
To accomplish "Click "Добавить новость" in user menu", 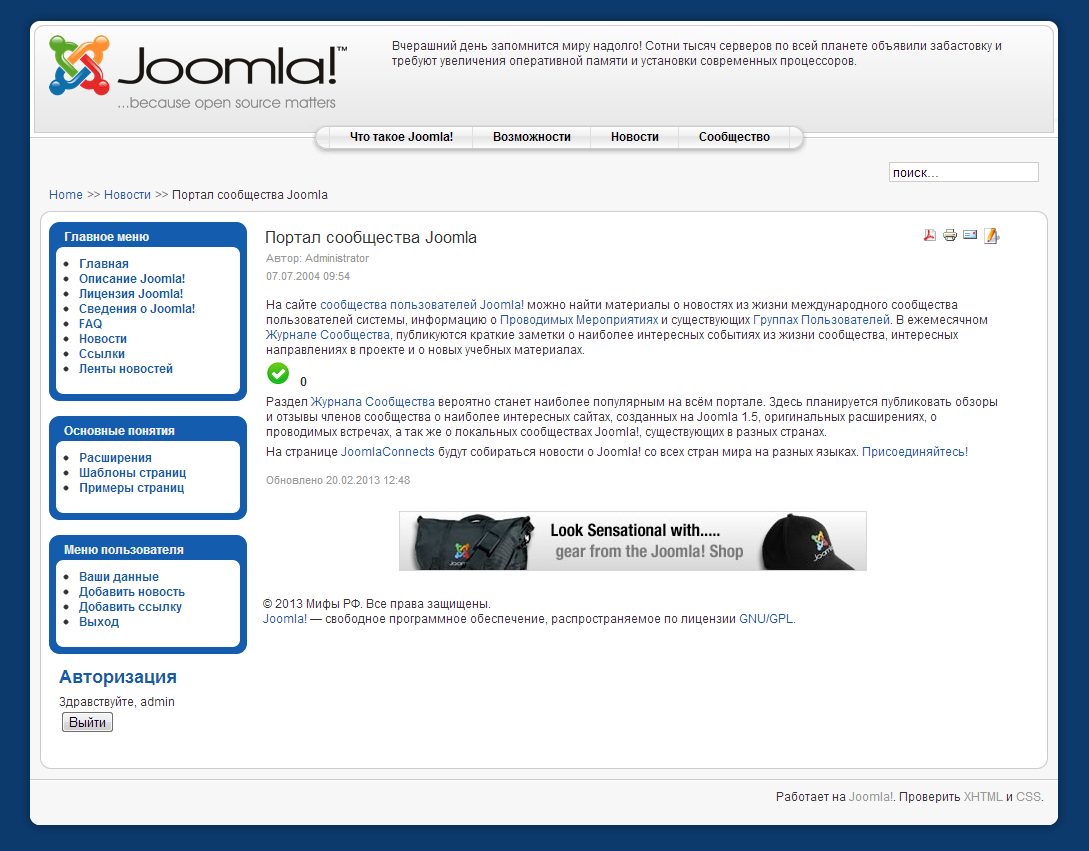I will pyautogui.click(x=132, y=592).
